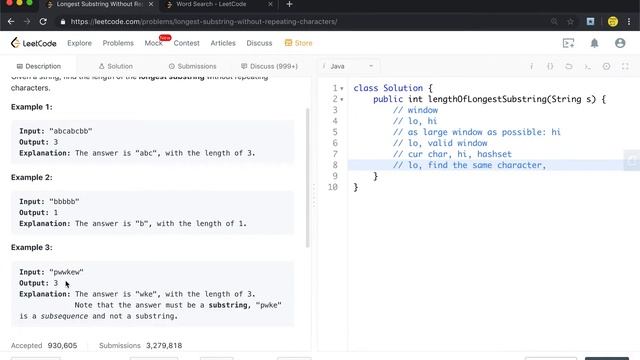The height and width of the screenshot is (360, 640).
Task: Click the site lock icon
Action: pos(62,22)
